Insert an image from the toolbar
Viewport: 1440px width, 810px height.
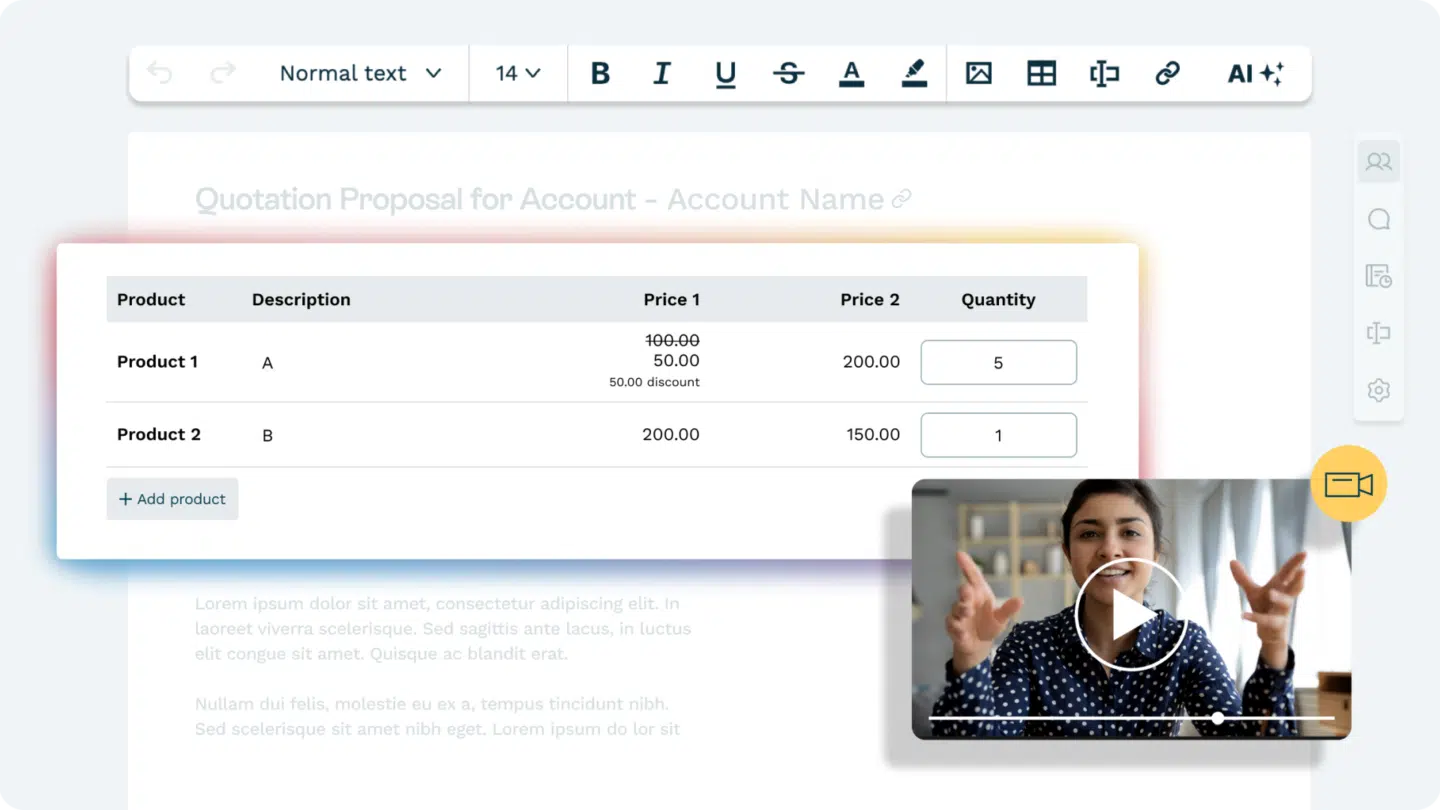(979, 73)
